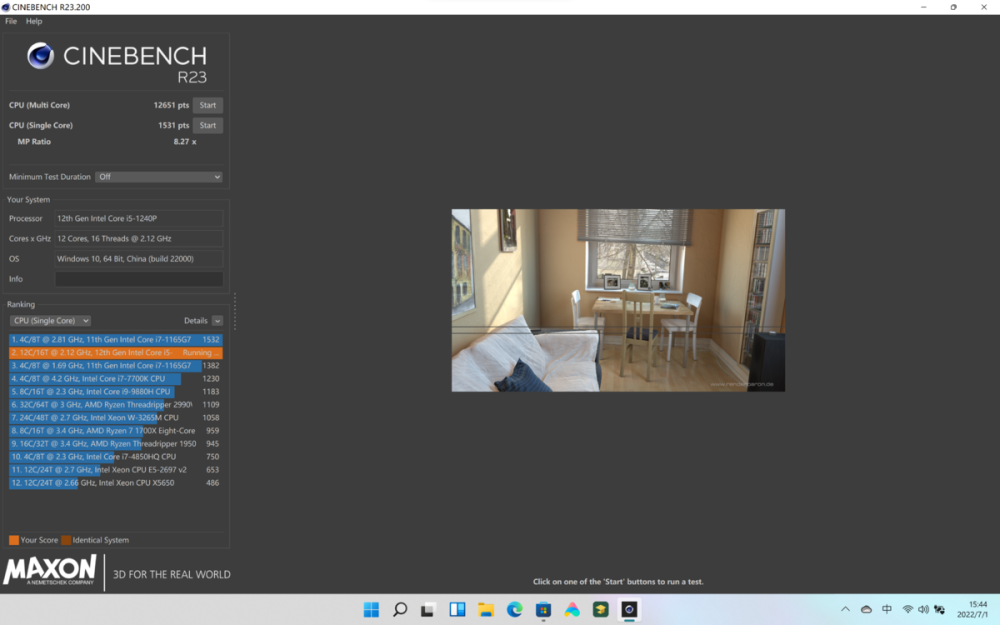
Task: Select ranking row 7 Xeon W-3265M
Action: (115, 418)
